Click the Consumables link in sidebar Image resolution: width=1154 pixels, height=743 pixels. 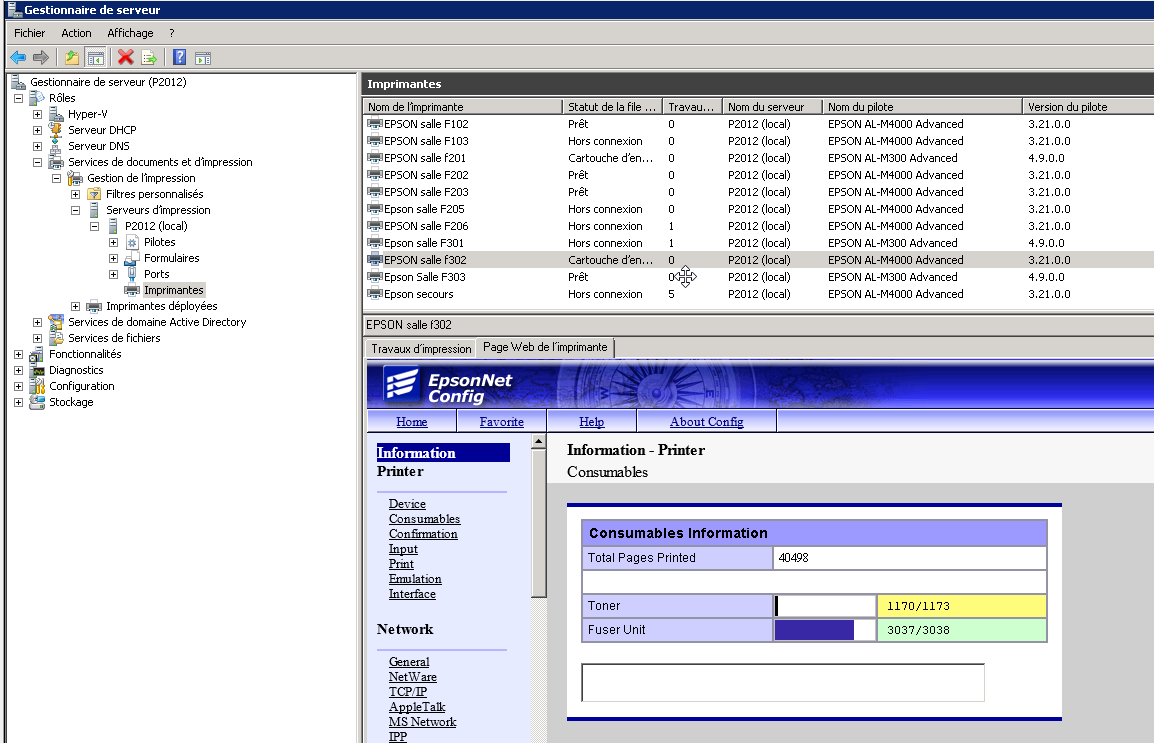point(424,519)
